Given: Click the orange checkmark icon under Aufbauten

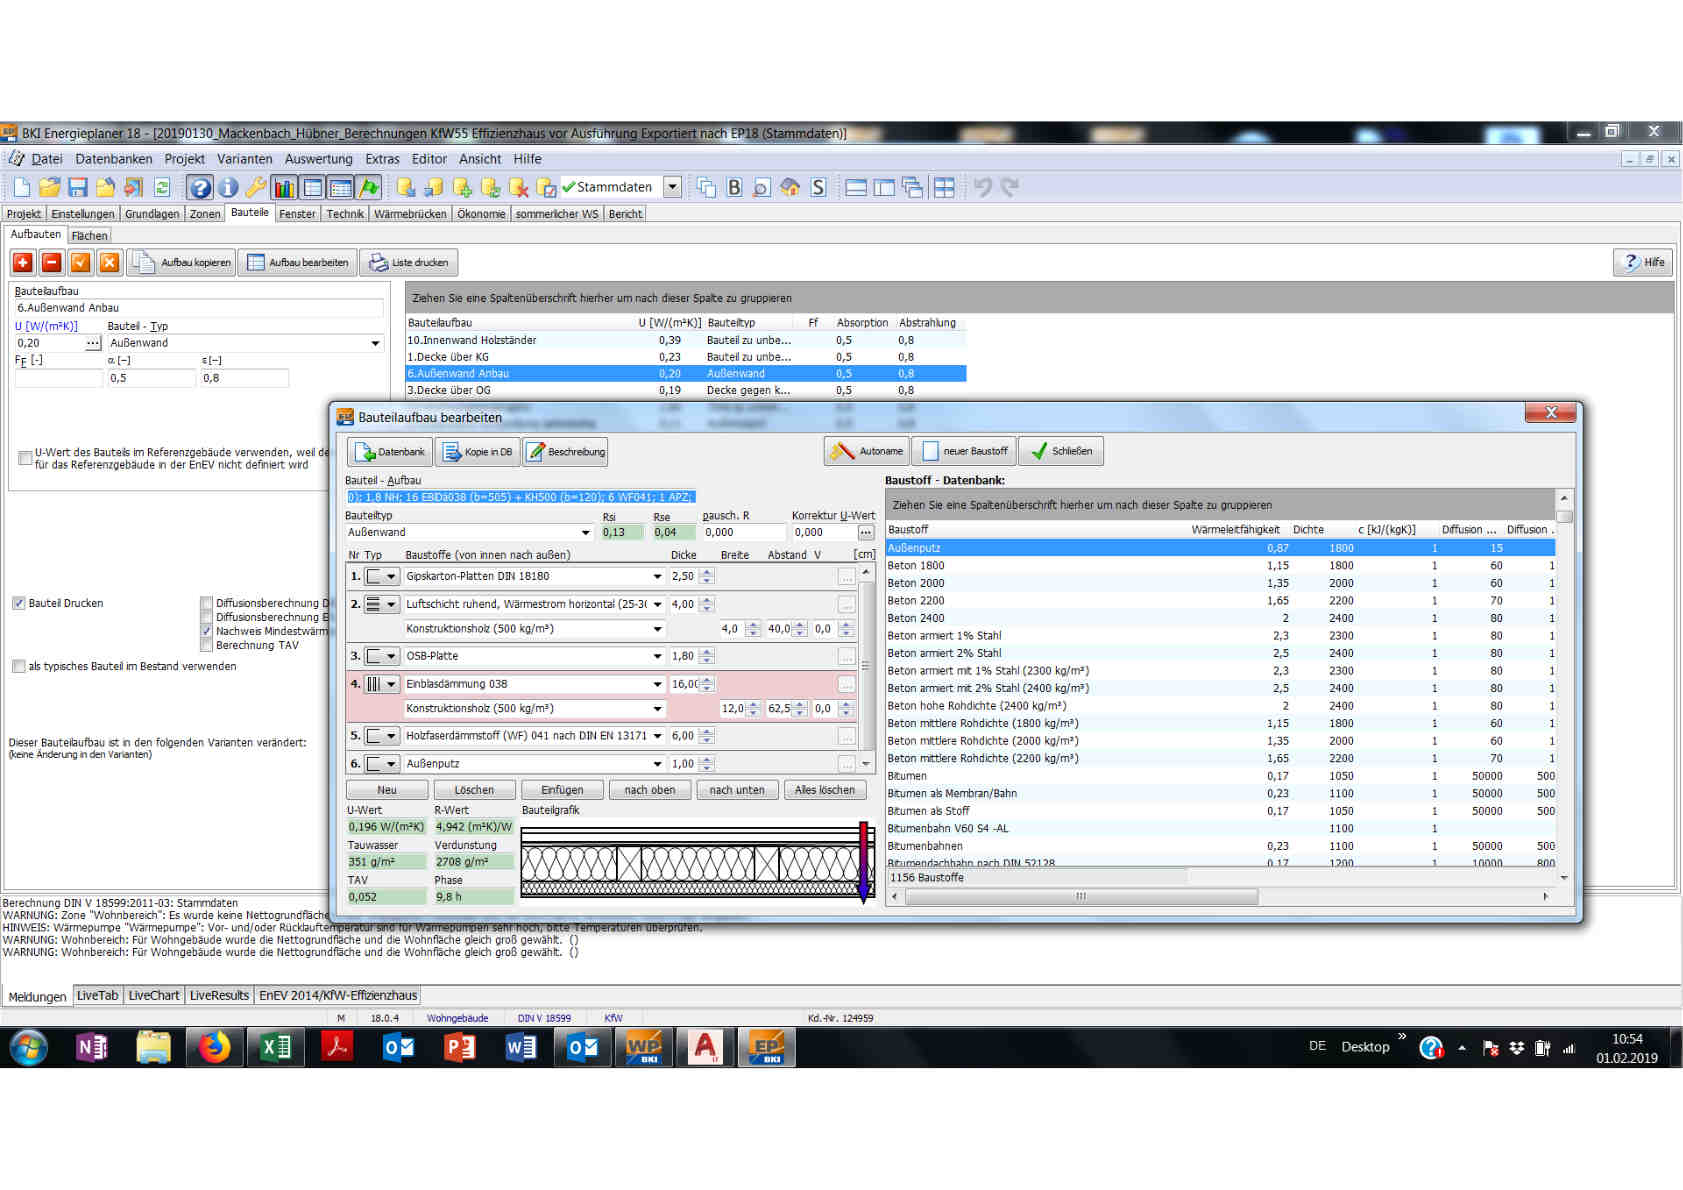Looking at the screenshot, I should [81, 262].
